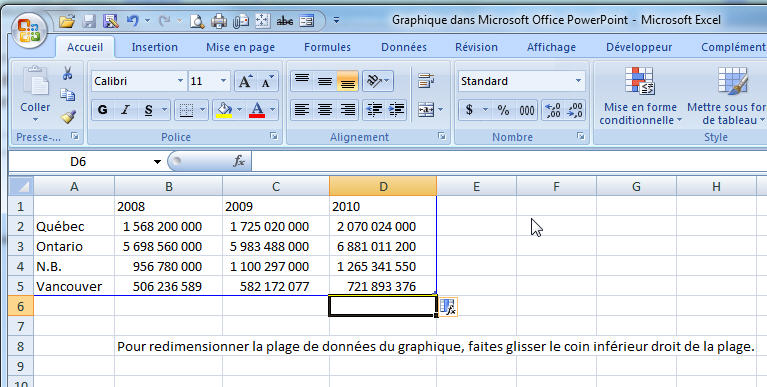The image size is (767, 387).
Task: Switch to the Formules tab
Action: [x=327, y=47]
